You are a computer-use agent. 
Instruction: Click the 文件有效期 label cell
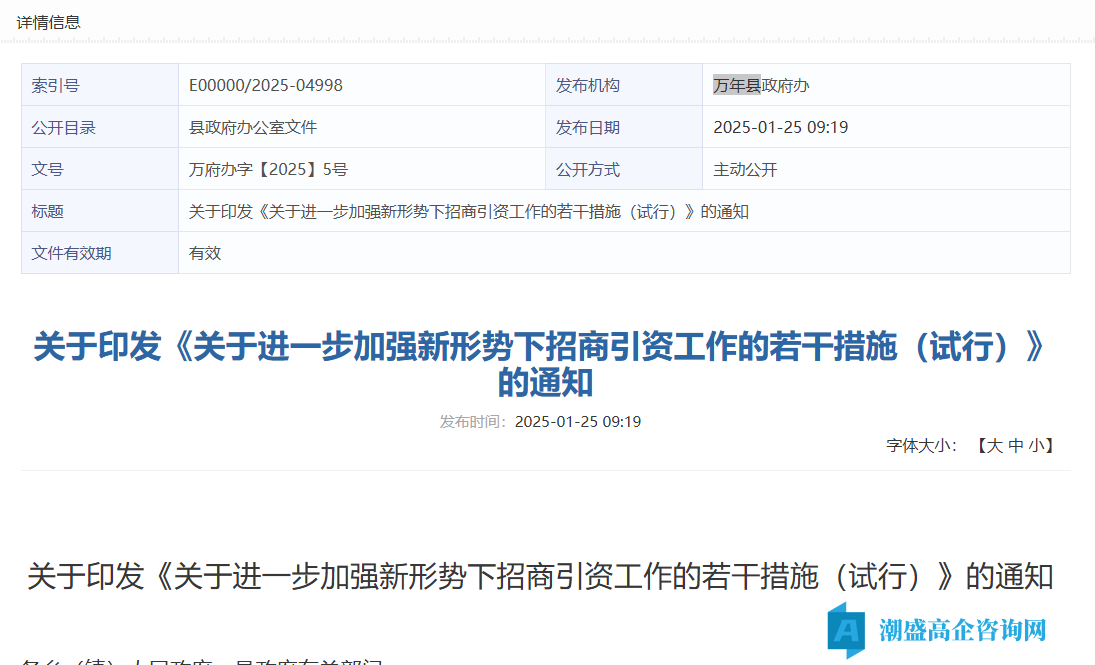[72, 254]
